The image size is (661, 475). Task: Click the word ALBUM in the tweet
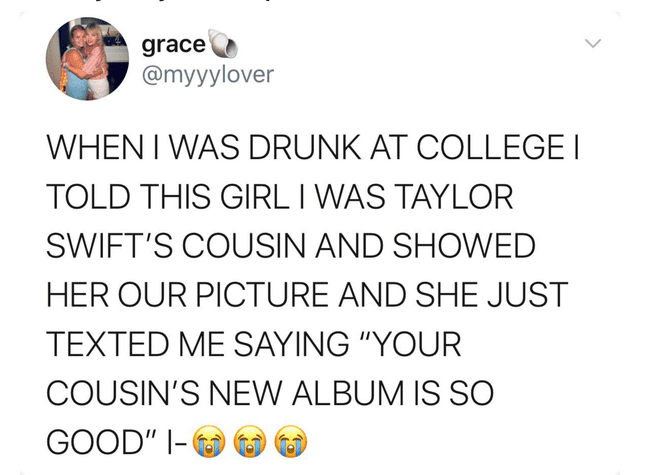tap(348, 392)
